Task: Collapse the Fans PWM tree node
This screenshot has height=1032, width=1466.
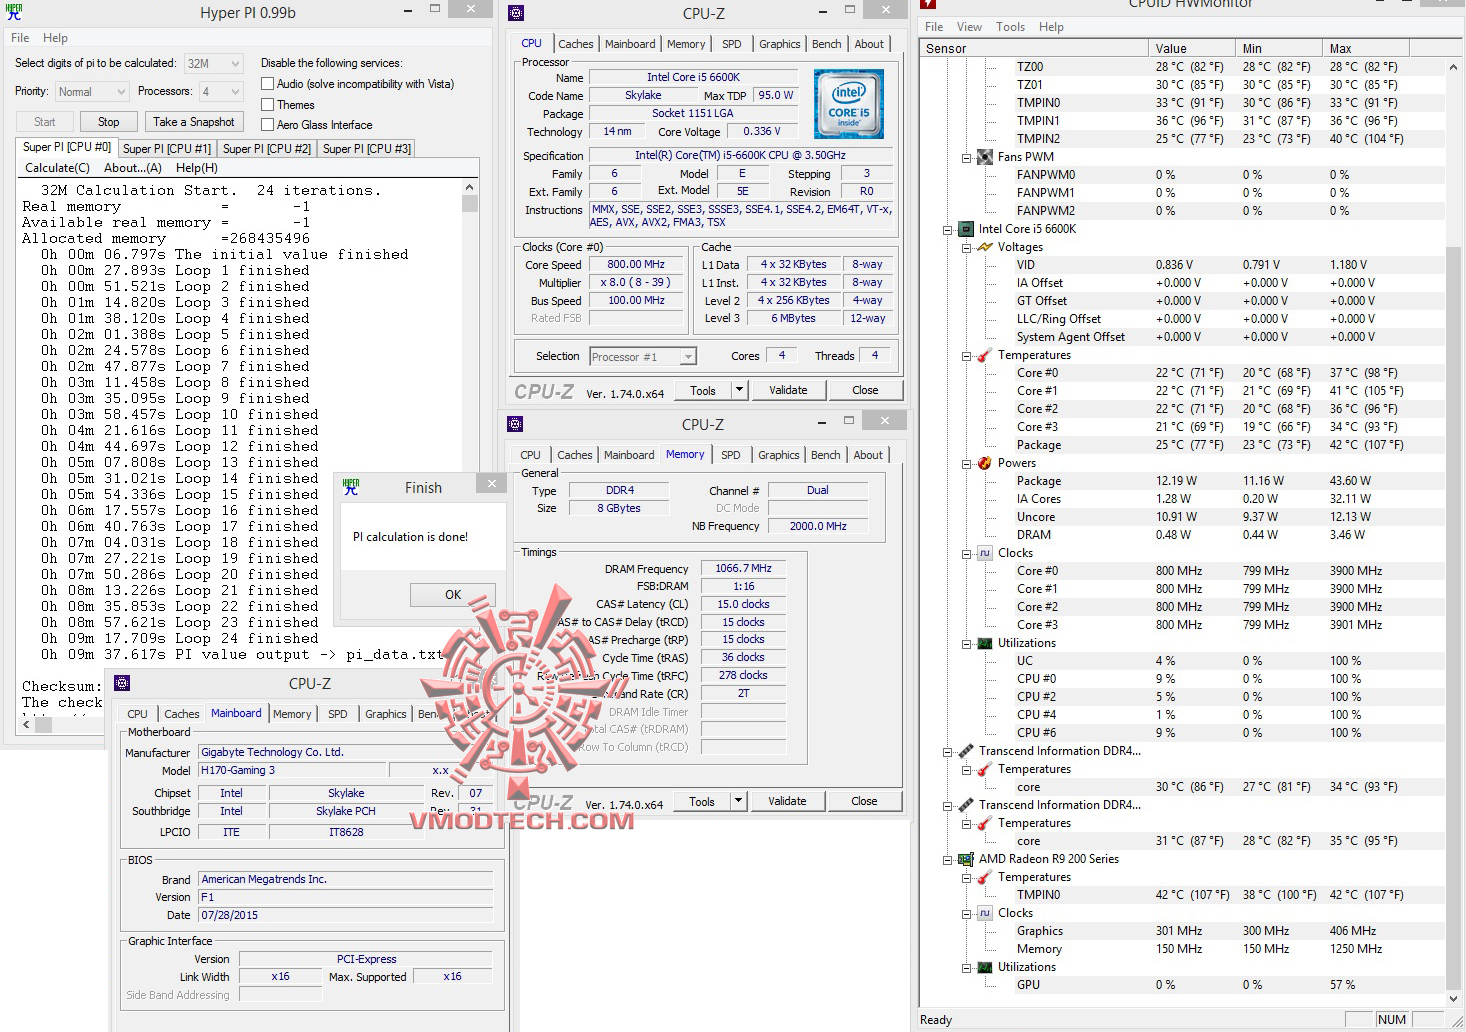Action: point(966,157)
